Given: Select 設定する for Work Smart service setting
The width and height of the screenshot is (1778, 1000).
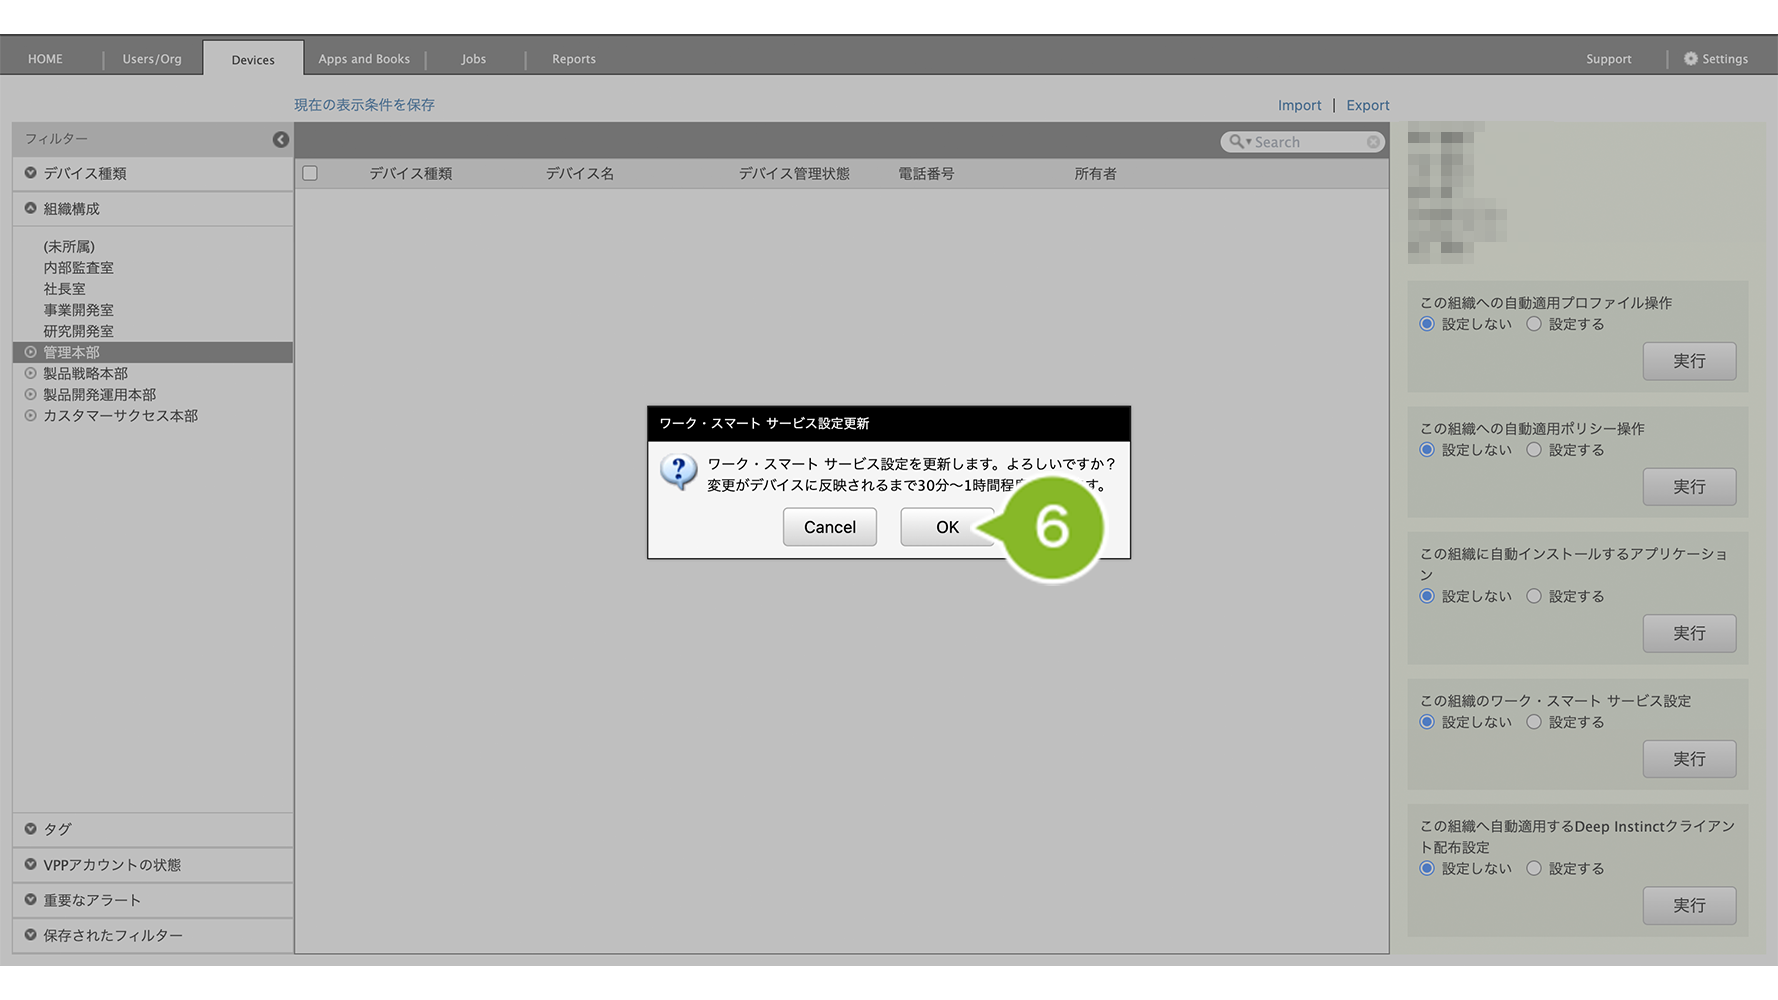Looking at the screenshot, I should point(1533,722).
